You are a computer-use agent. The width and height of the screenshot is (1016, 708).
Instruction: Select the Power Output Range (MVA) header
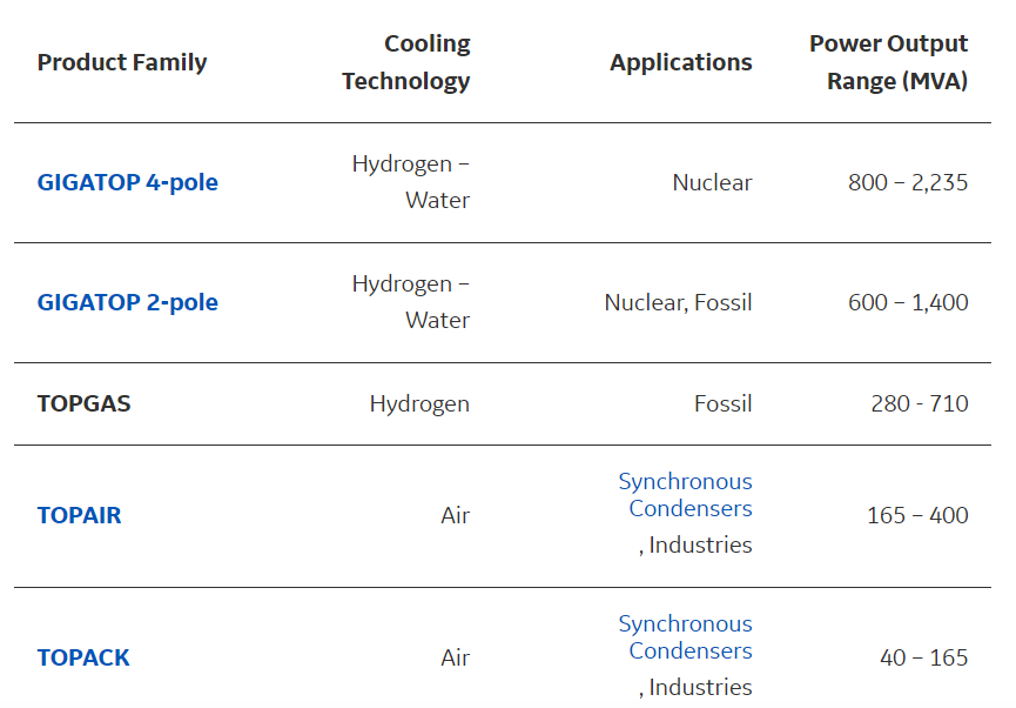888,62
